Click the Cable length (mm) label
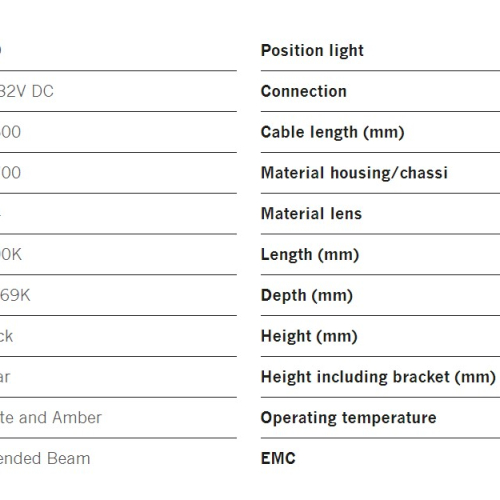 coord(333,132)
